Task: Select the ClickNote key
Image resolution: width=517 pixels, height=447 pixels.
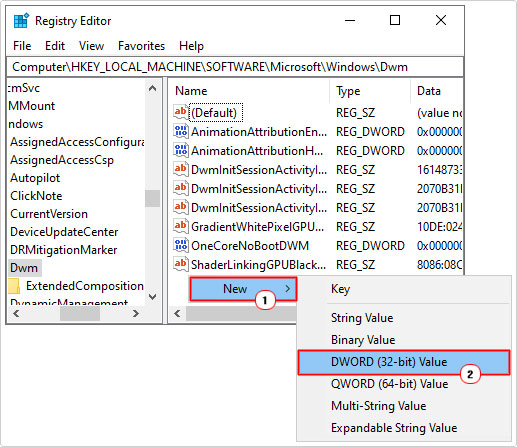Action: [x=36, y=196]
